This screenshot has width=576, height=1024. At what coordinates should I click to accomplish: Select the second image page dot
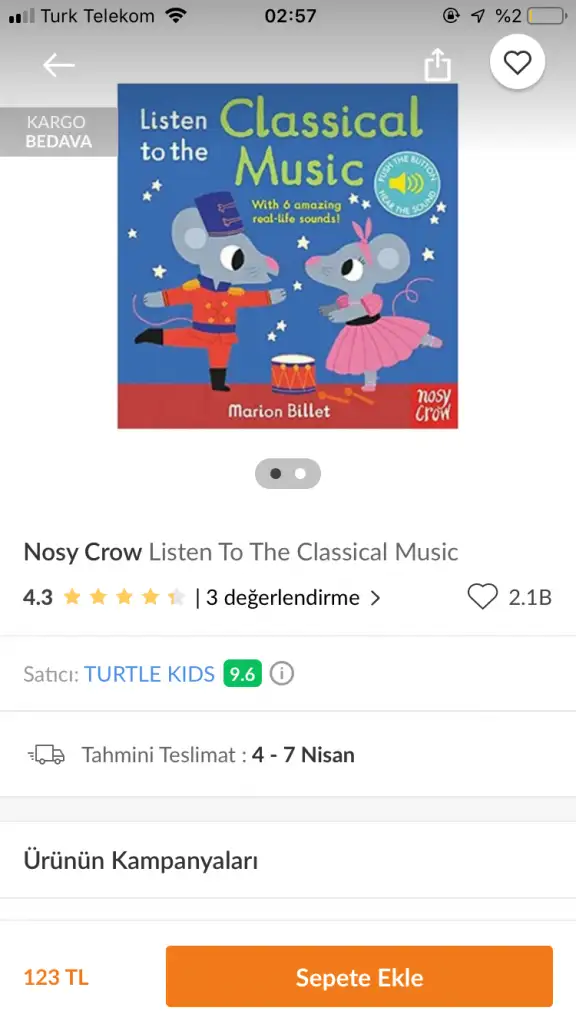[300, 474]
